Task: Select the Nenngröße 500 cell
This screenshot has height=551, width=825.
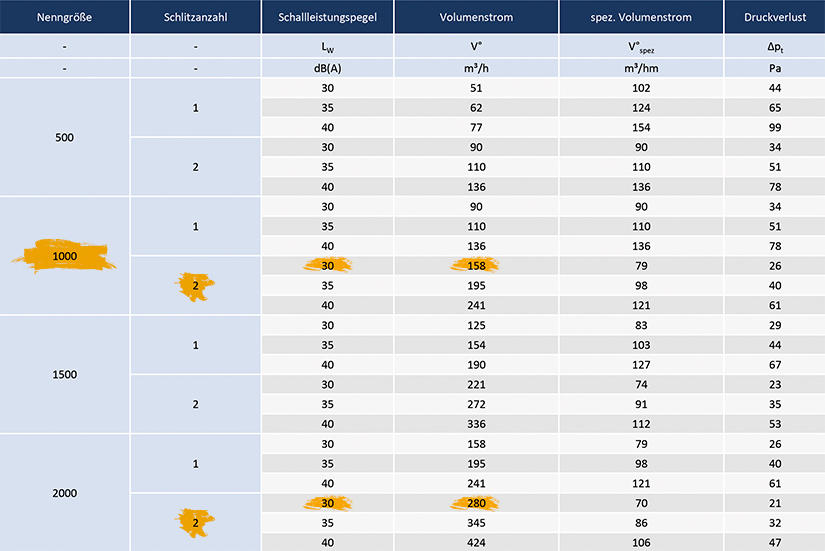Action: [x=65, y=137]
